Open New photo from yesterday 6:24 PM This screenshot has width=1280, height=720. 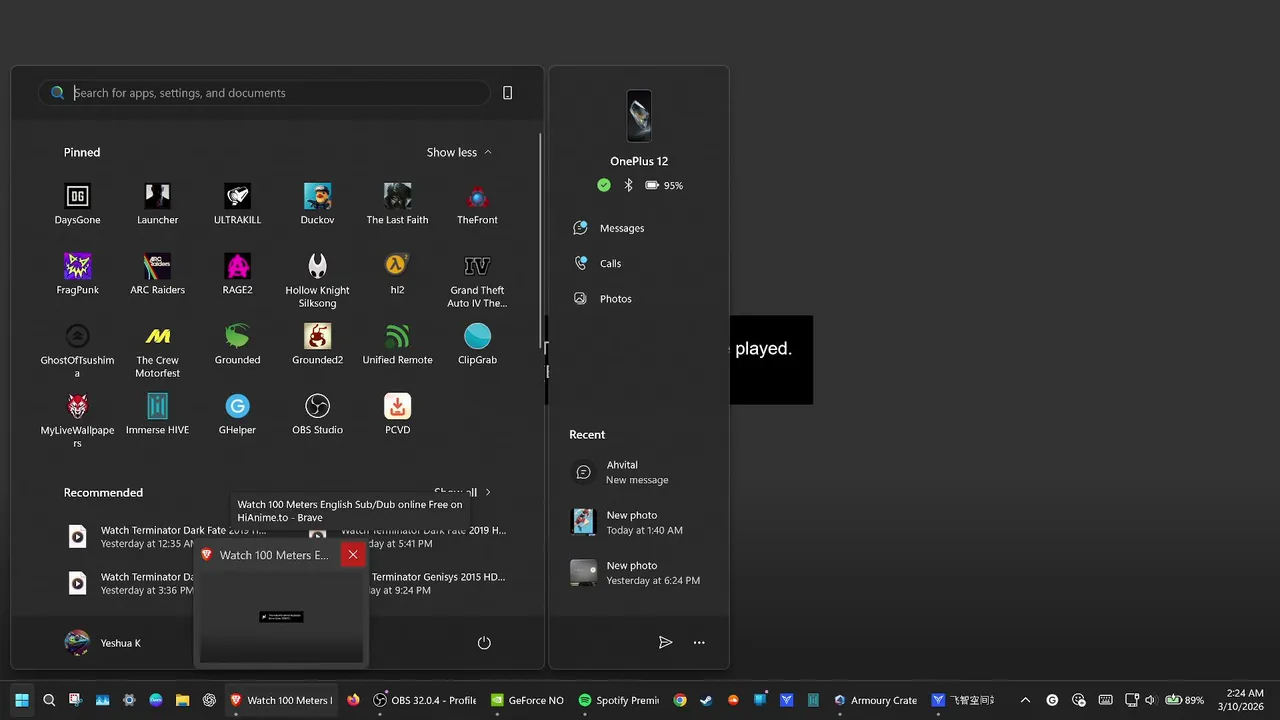click(x=638, y=573)
